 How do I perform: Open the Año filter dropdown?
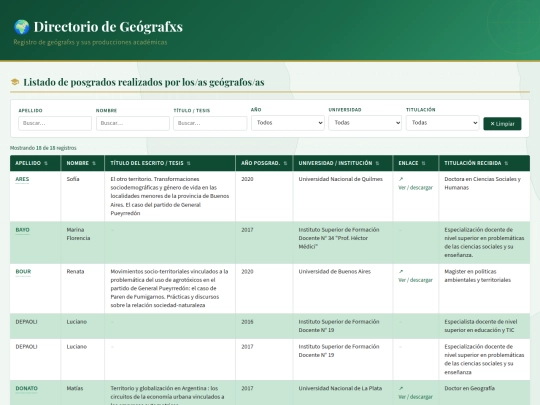pyautogui.click(x=288, y=123)
